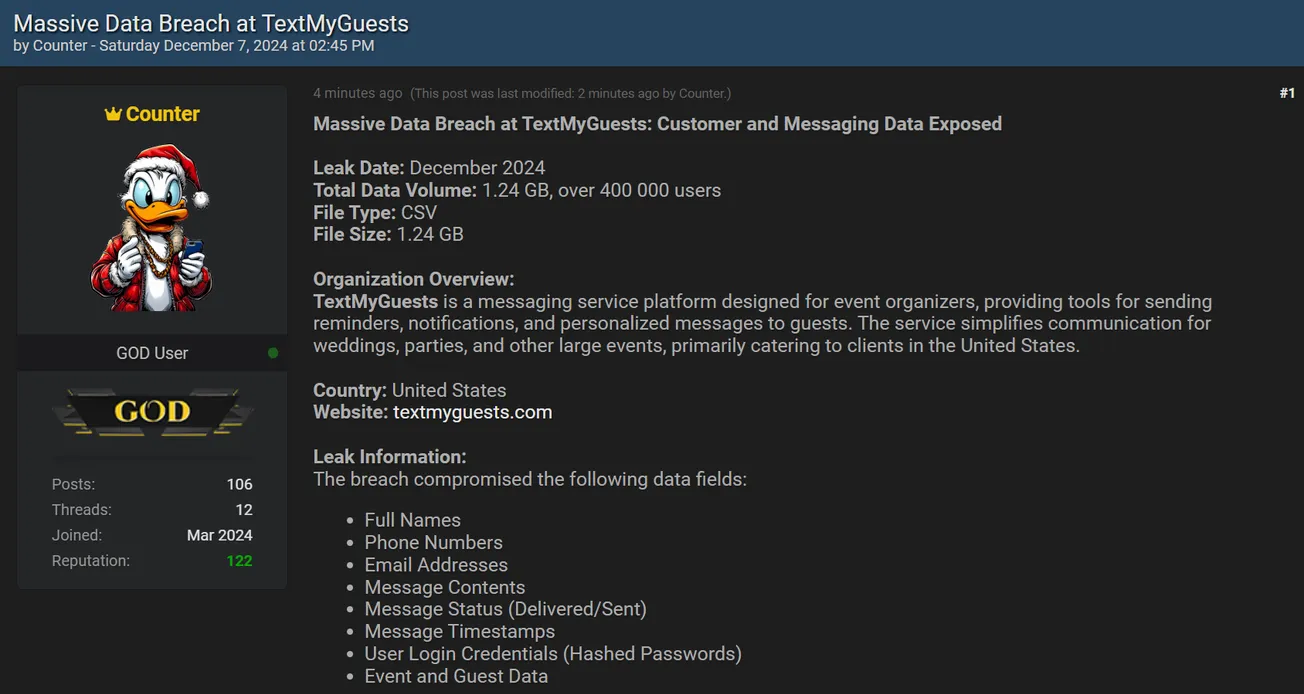The width and height of the screenshot is (1304, 694).
Task: Click the '4 minutes ago' post timestamp
Action: pos(357,92)
